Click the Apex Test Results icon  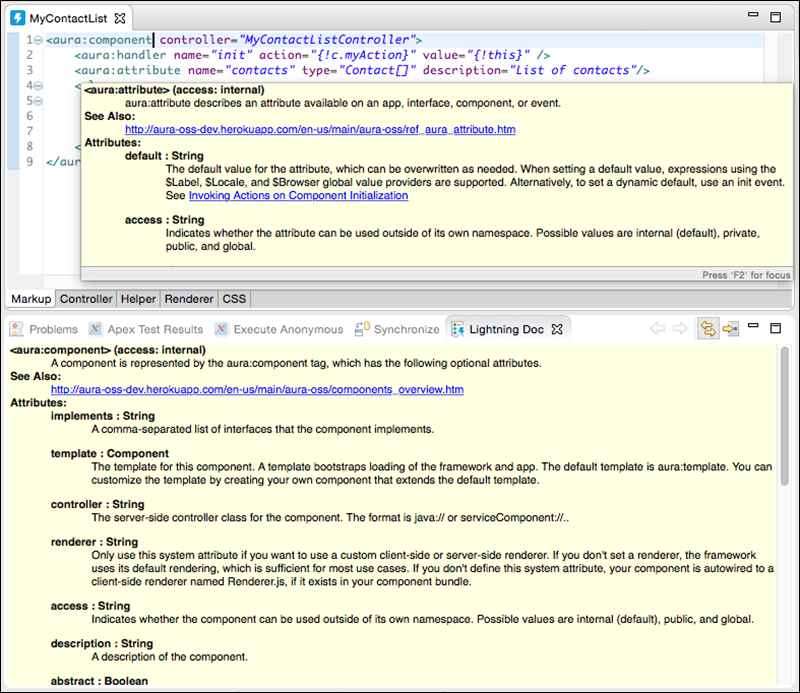[95, 329]
